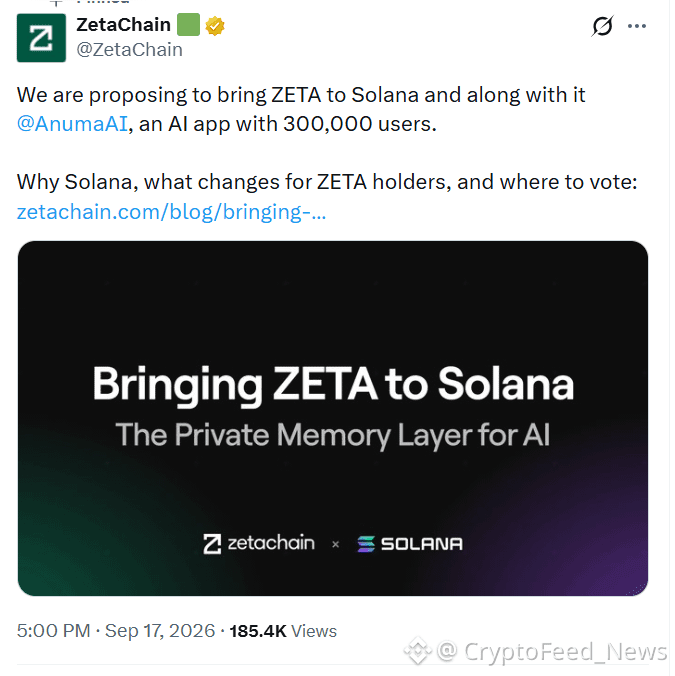This screenshot has height=676, width=675.
Task: Open the zetachain.com/blog/bringing link
Action: 171,212
